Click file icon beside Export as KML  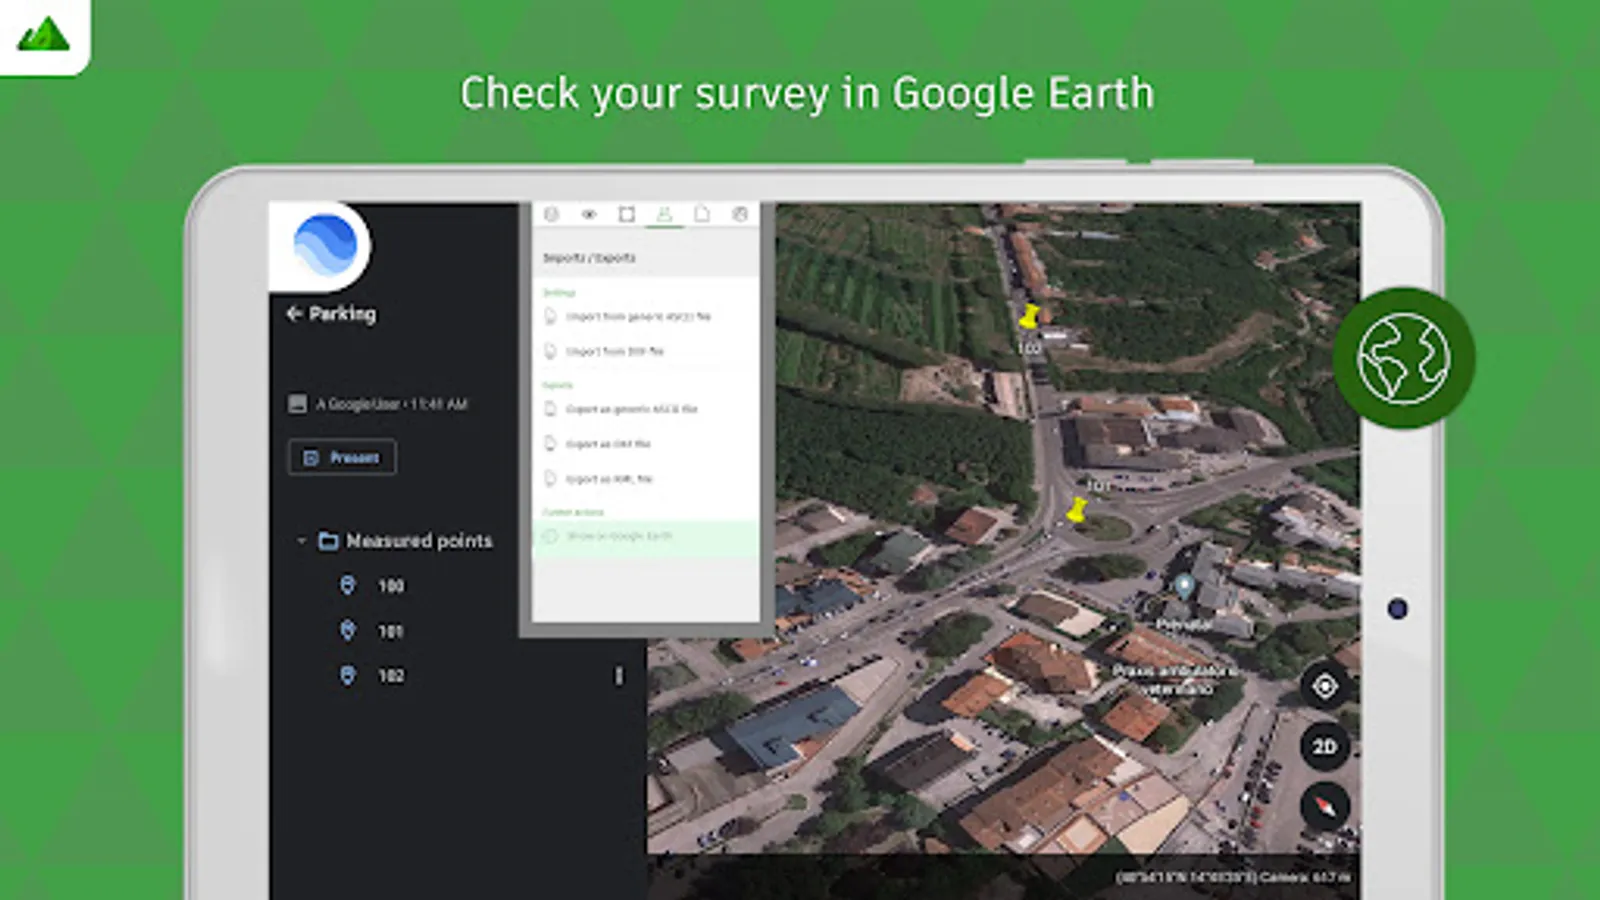[x=550, y=479]
